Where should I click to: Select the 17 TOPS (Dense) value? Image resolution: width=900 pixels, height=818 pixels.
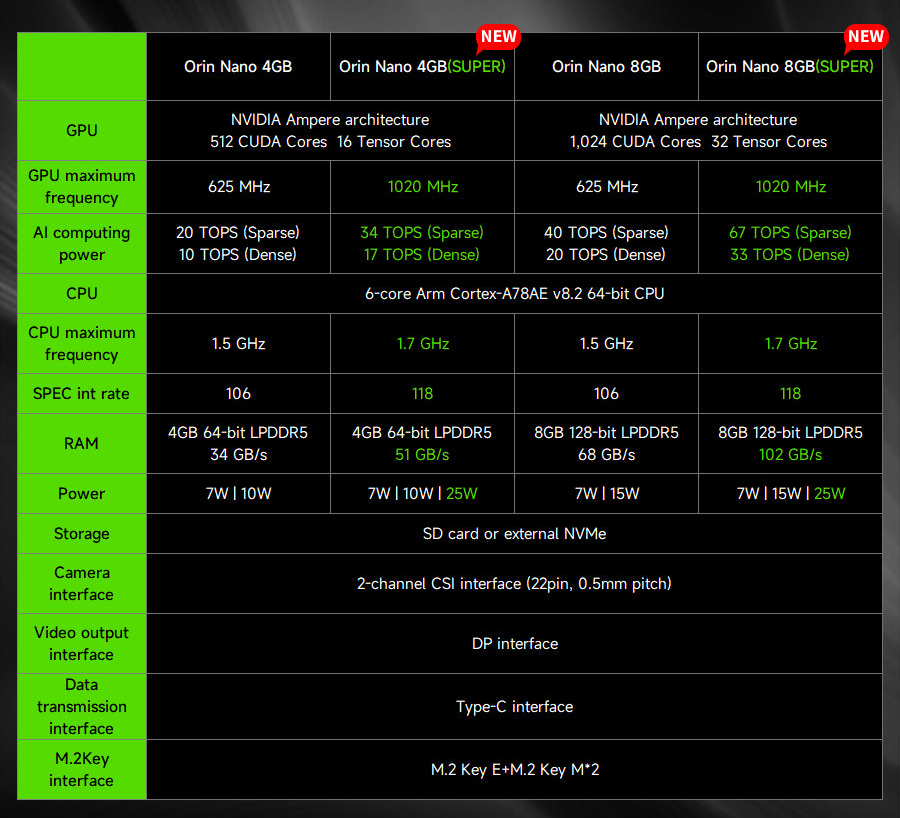coord(422,254)
